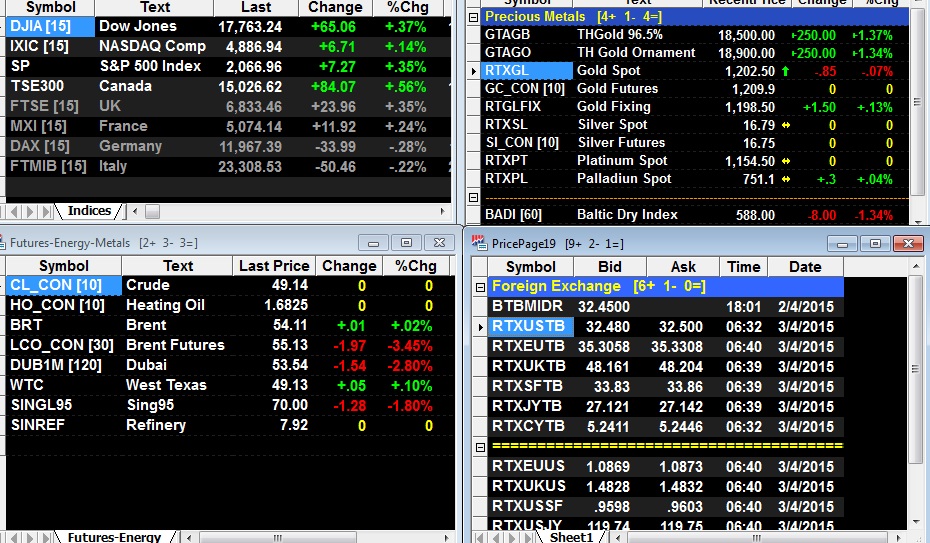Select the CL_CON [10] Crude symbol
The width and height of the screenshot is (930, 543).
click(x=63, y=286)
